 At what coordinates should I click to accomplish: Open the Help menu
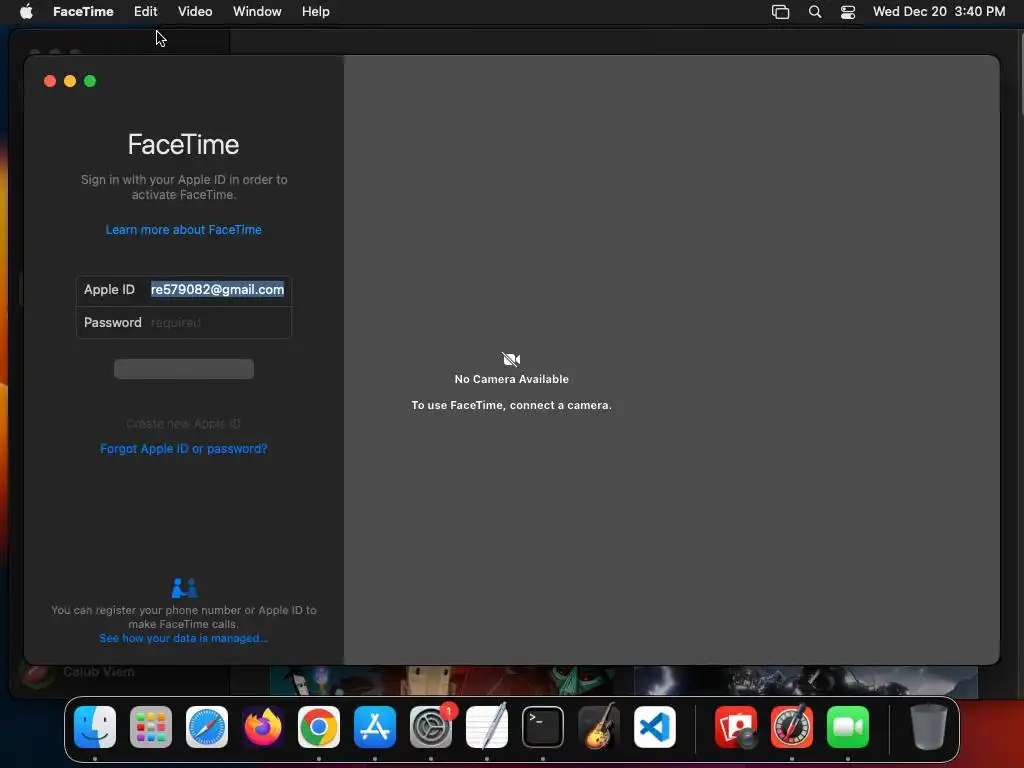click(315, 12)
